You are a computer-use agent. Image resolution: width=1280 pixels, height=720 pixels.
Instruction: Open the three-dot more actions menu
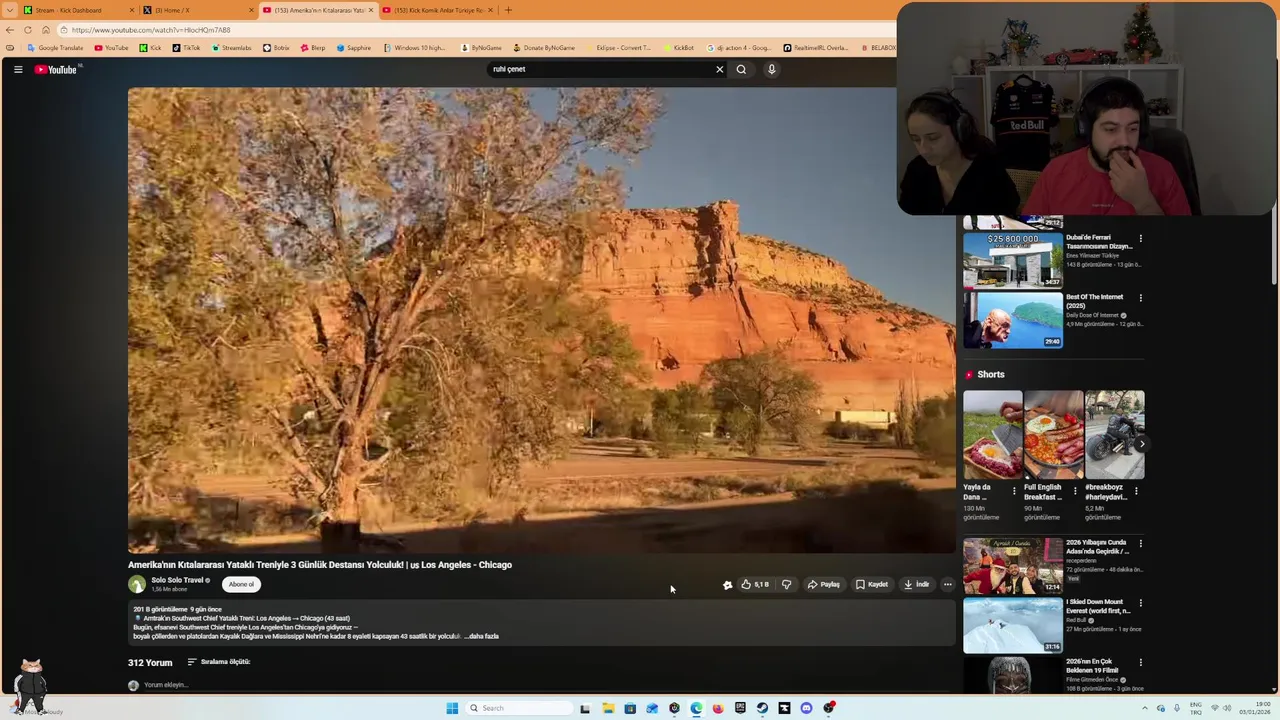(x=948, y=584)
